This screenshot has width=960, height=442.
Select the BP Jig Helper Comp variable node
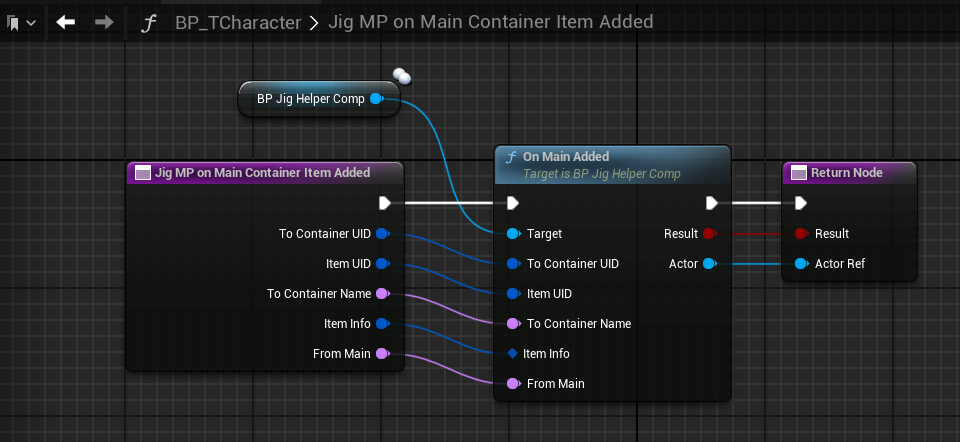point(318,99)
